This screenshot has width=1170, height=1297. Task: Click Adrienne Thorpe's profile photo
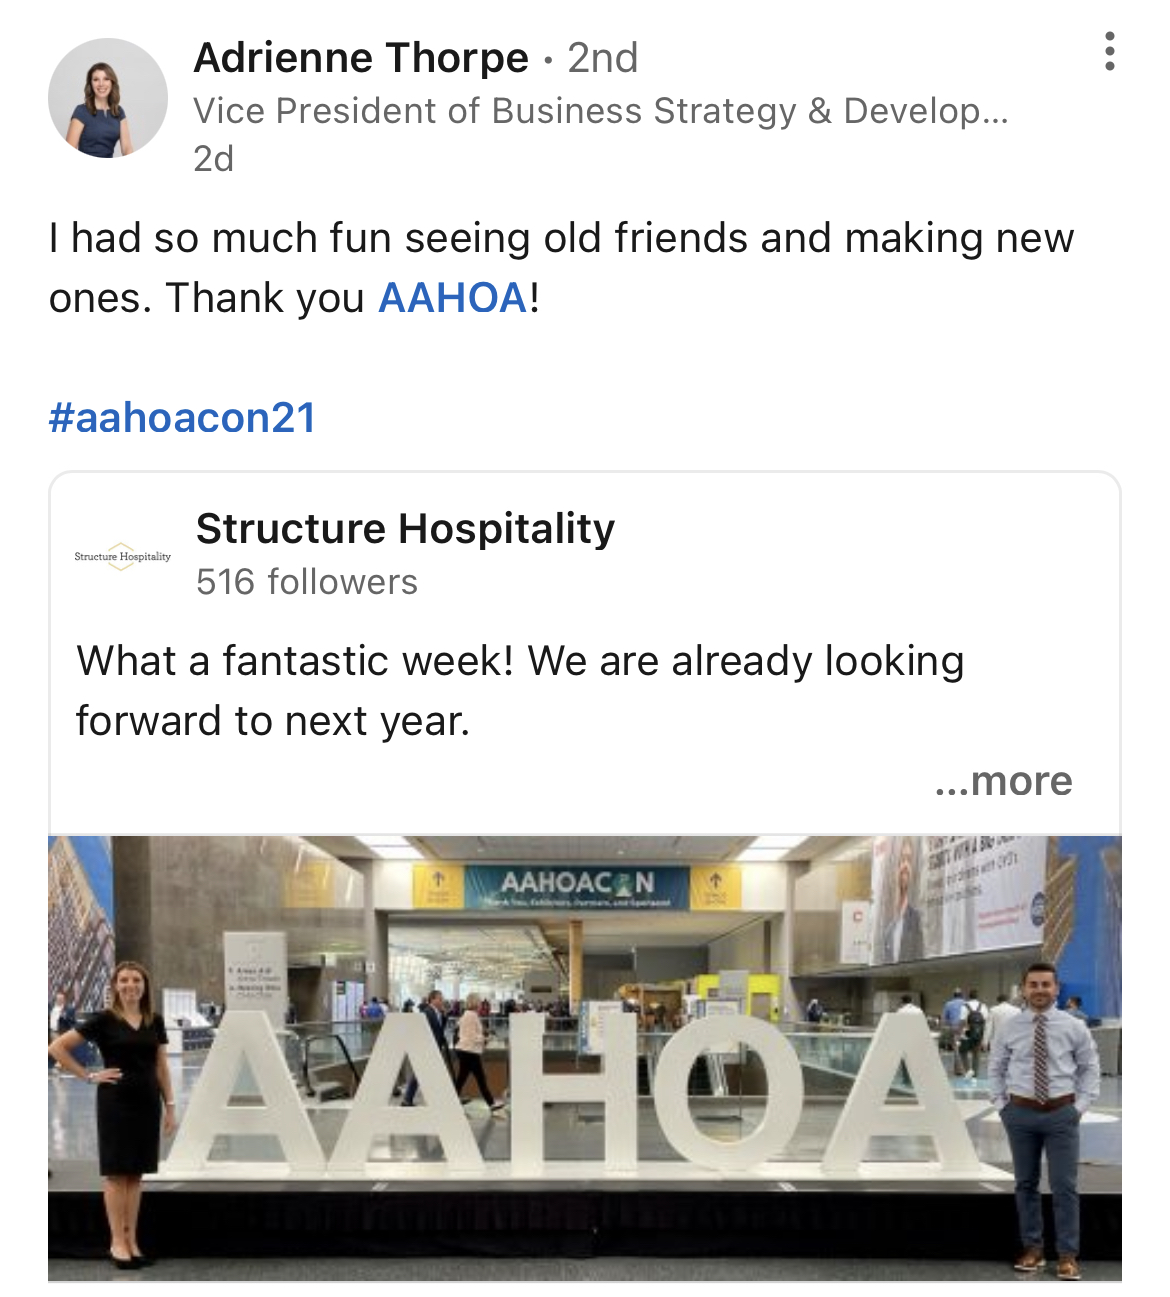point(108,98)
